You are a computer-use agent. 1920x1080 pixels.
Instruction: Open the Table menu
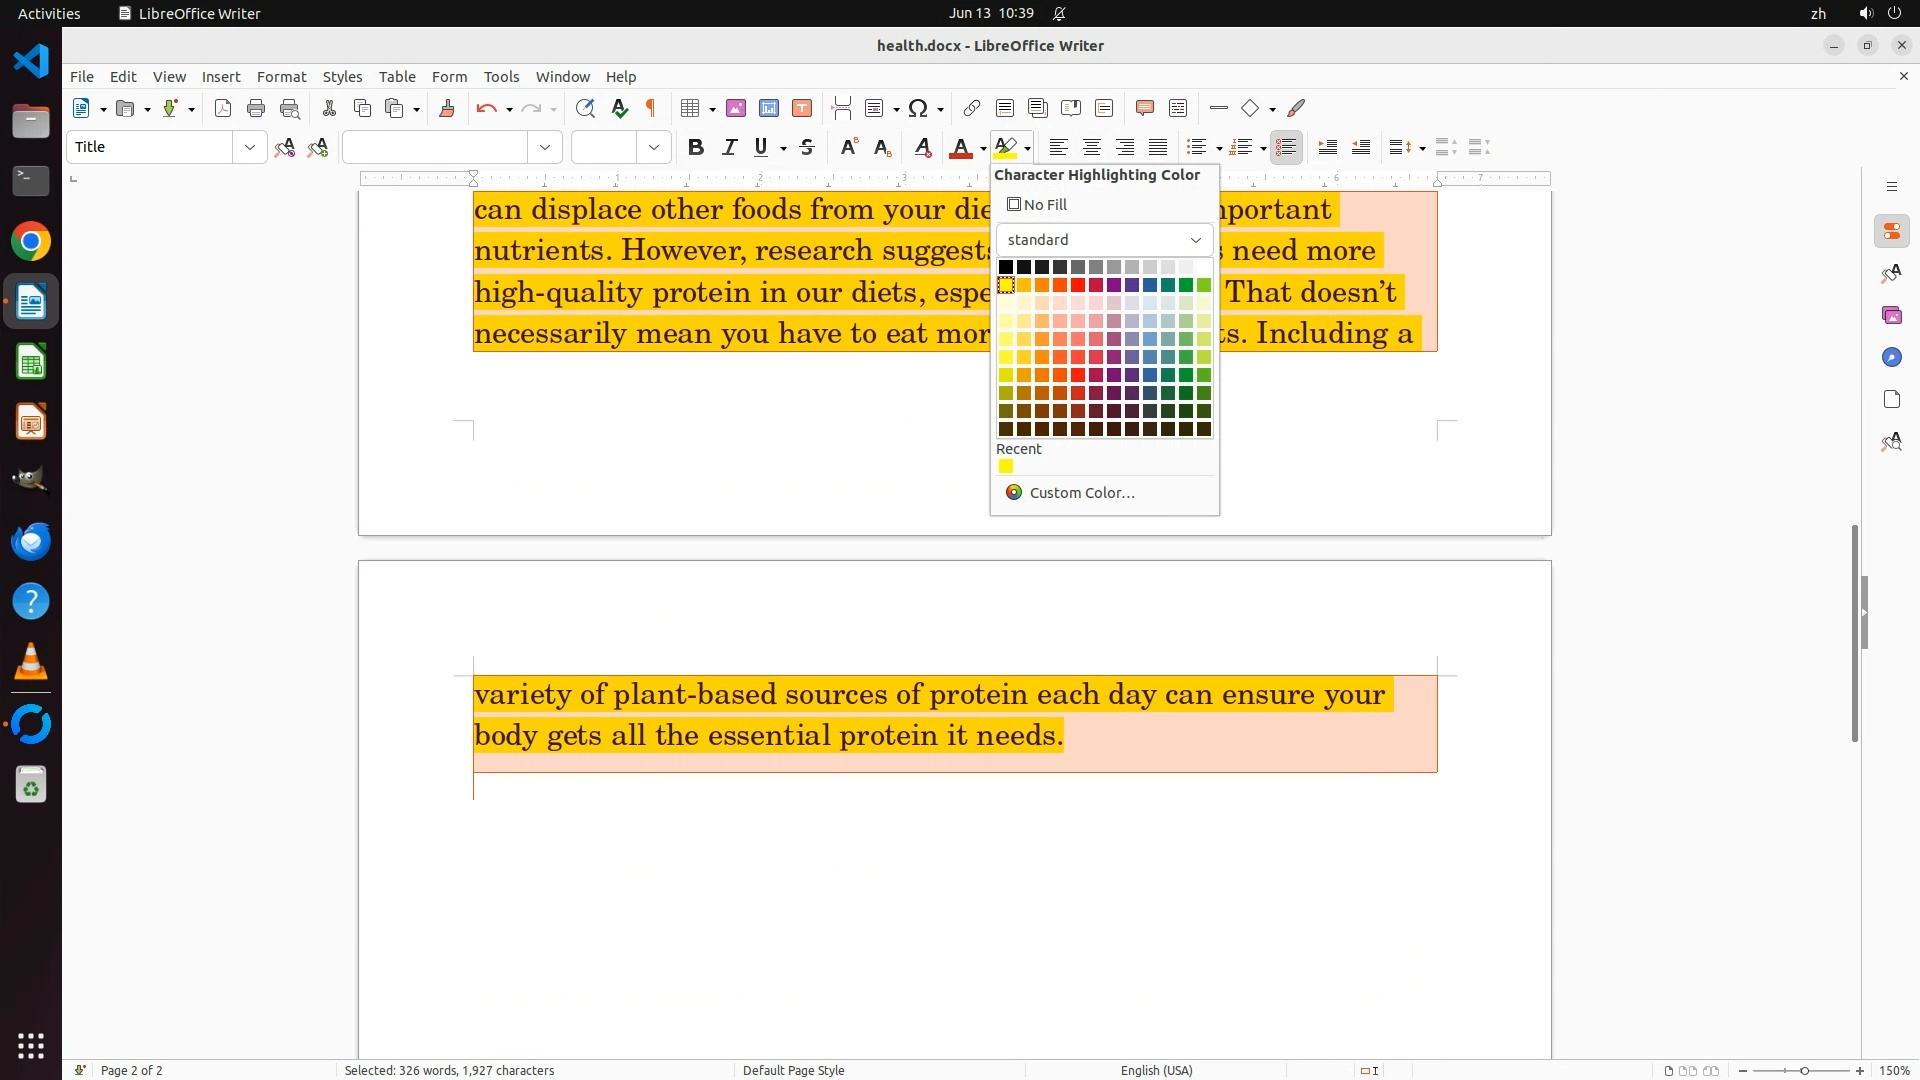[397, 77]
